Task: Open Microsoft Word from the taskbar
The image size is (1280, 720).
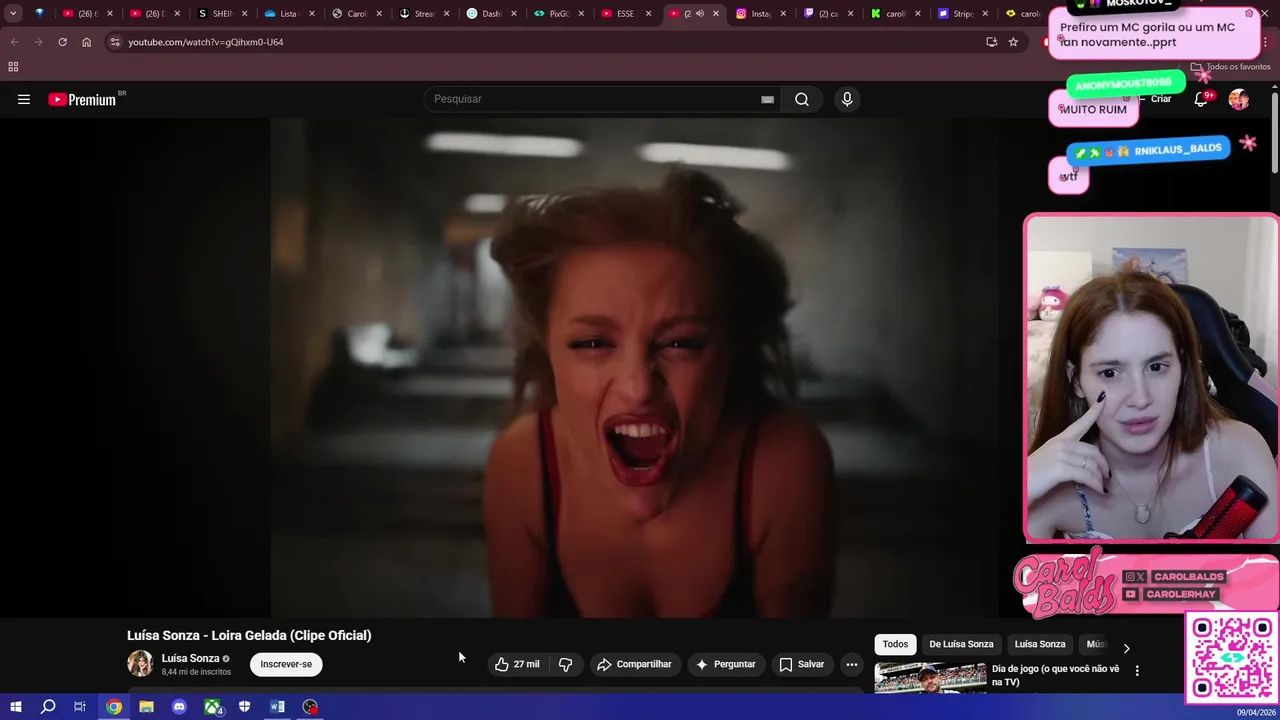Action: click(277, 707)
